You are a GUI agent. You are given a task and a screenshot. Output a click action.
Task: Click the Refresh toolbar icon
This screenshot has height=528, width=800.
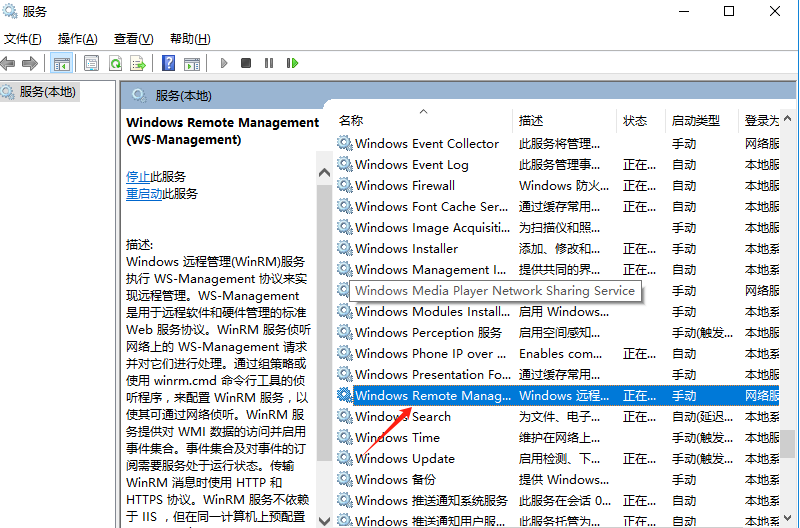point(116,63)
